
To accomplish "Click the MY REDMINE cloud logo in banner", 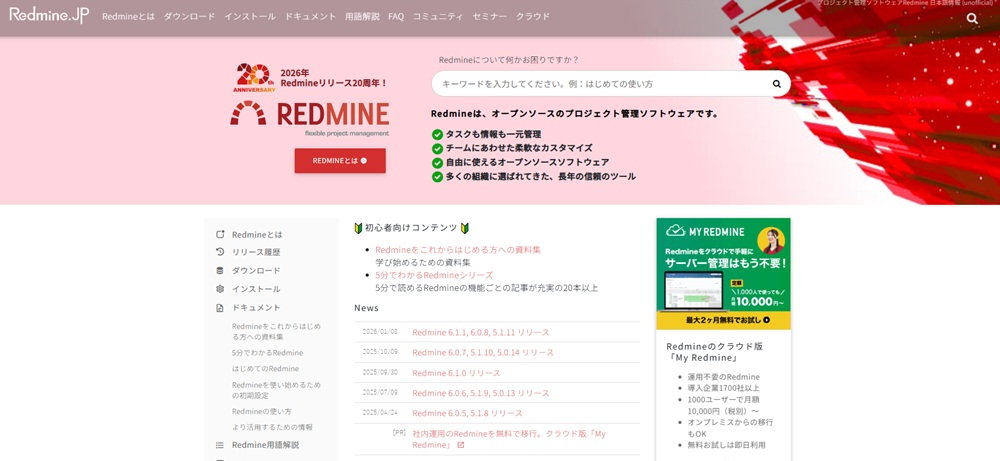I will [x=705, y=231].
